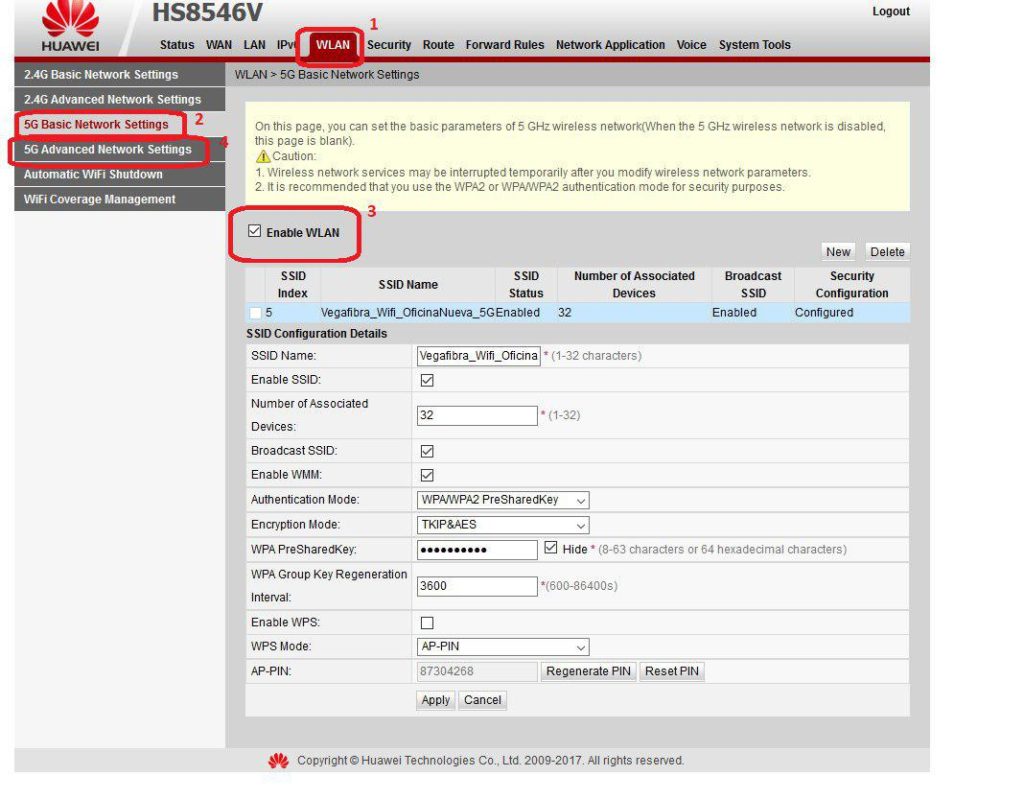Viewport: 1024px width, 799px height.
Task: Toggle the Enable WPS checkbox
Action: click(427, 623)
